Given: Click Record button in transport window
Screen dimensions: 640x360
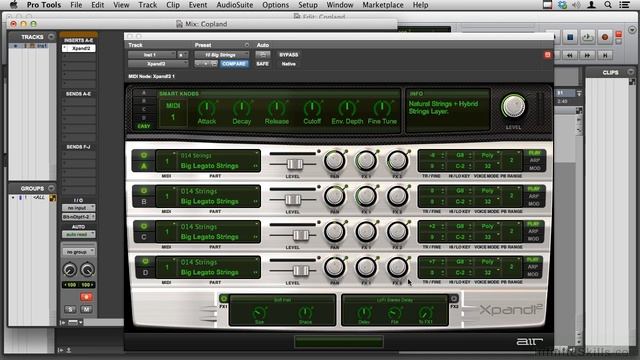Looking at the screenshot, I should 605,37.
